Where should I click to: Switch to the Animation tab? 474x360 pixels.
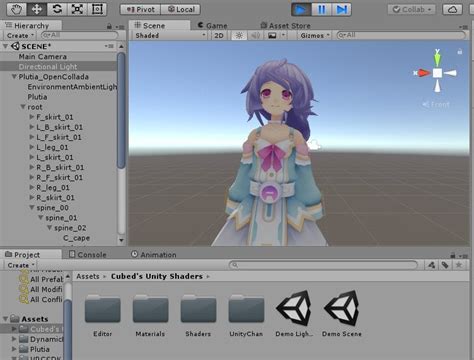154,255
